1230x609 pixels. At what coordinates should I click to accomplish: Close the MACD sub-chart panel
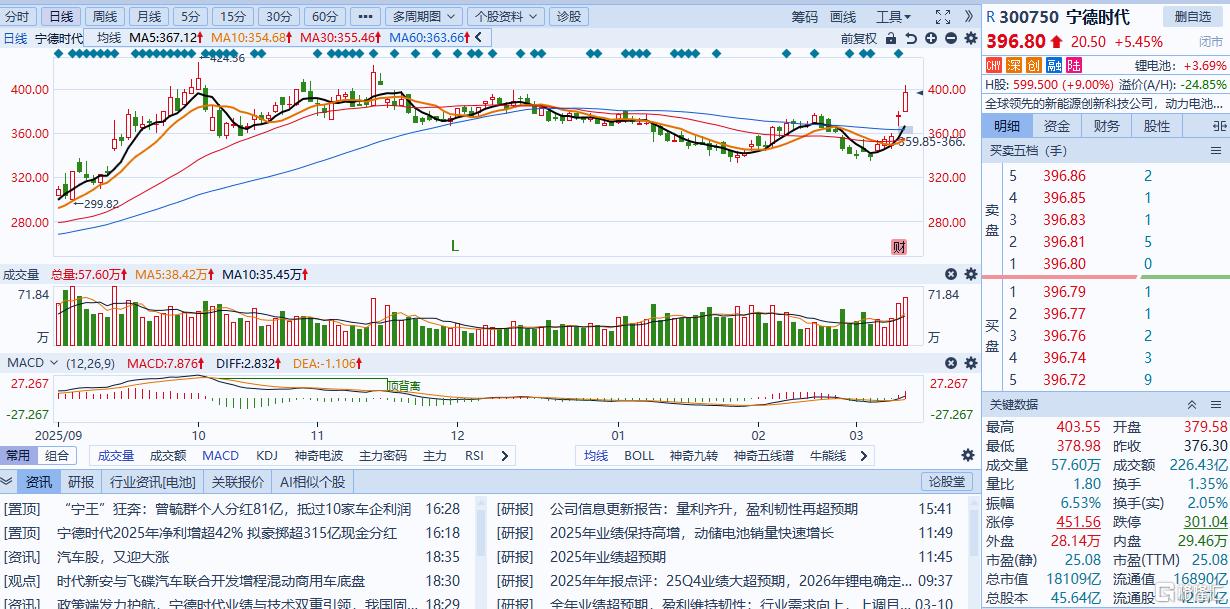951,363
